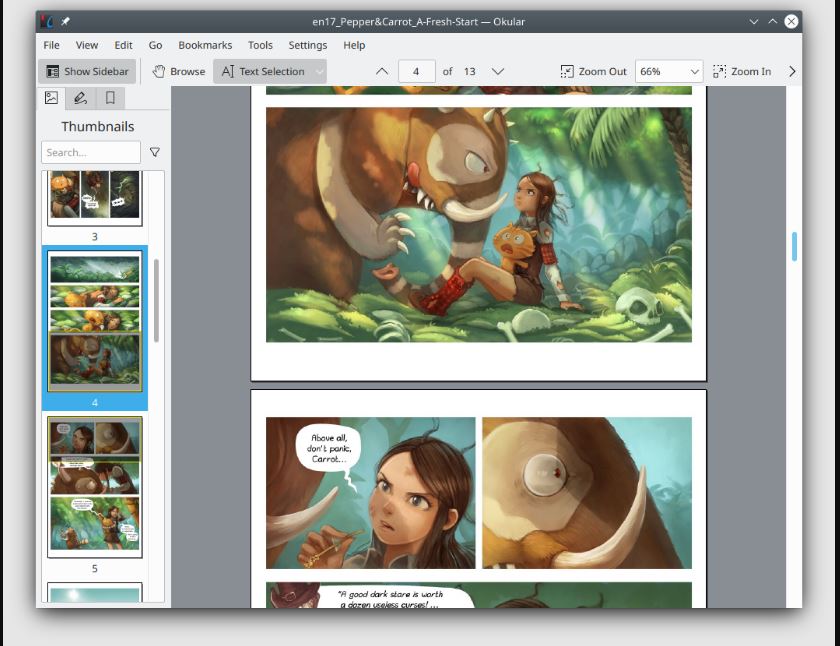Open the Go menu
Viewport: 840px width, 646px height.
[x=155, y=45]
